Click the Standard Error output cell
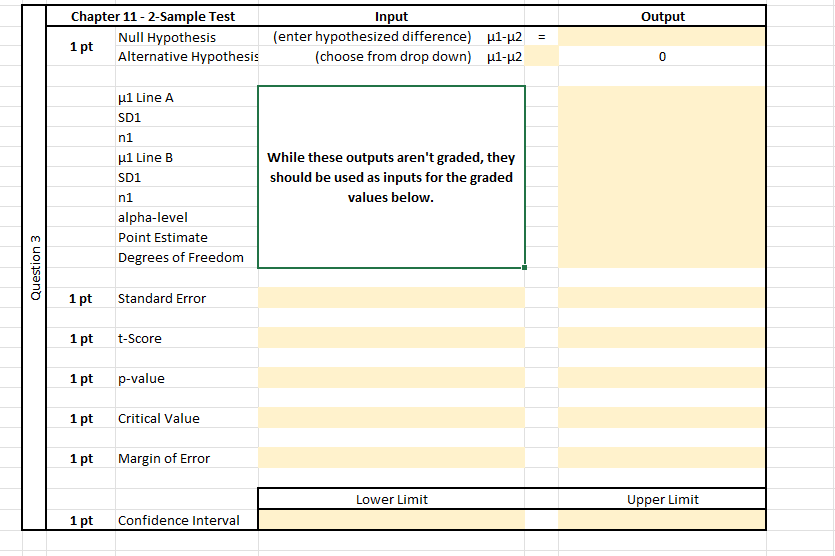Viewport: 835px width, 556px height. click(662, 298)
